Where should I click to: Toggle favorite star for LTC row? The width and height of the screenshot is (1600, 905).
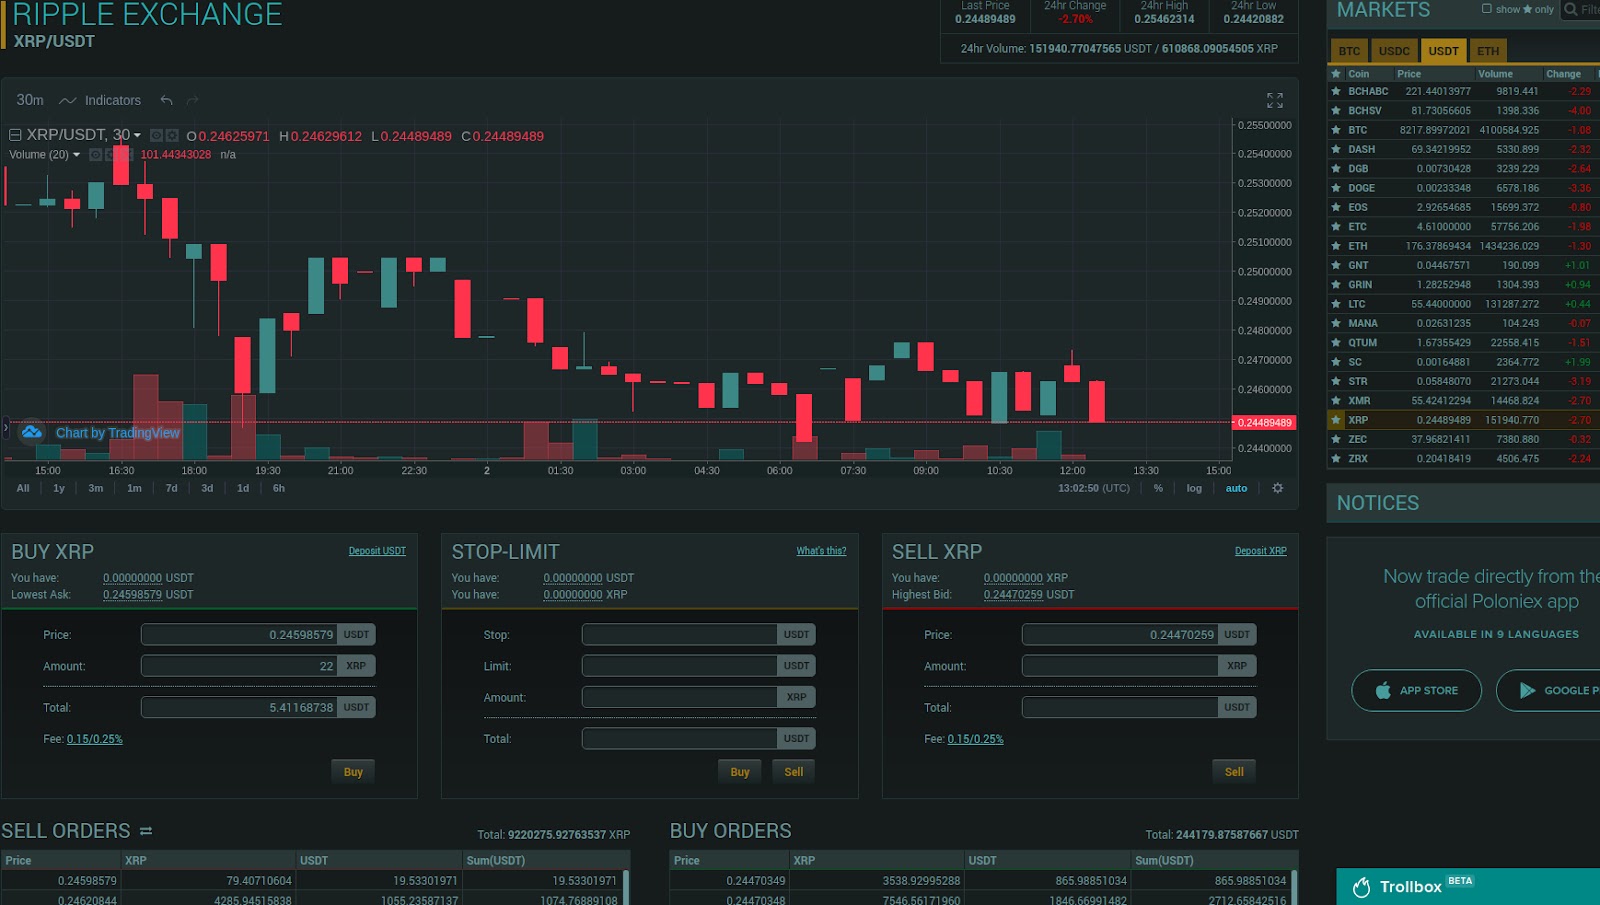pyautogui.click(x=1336, y=304)
